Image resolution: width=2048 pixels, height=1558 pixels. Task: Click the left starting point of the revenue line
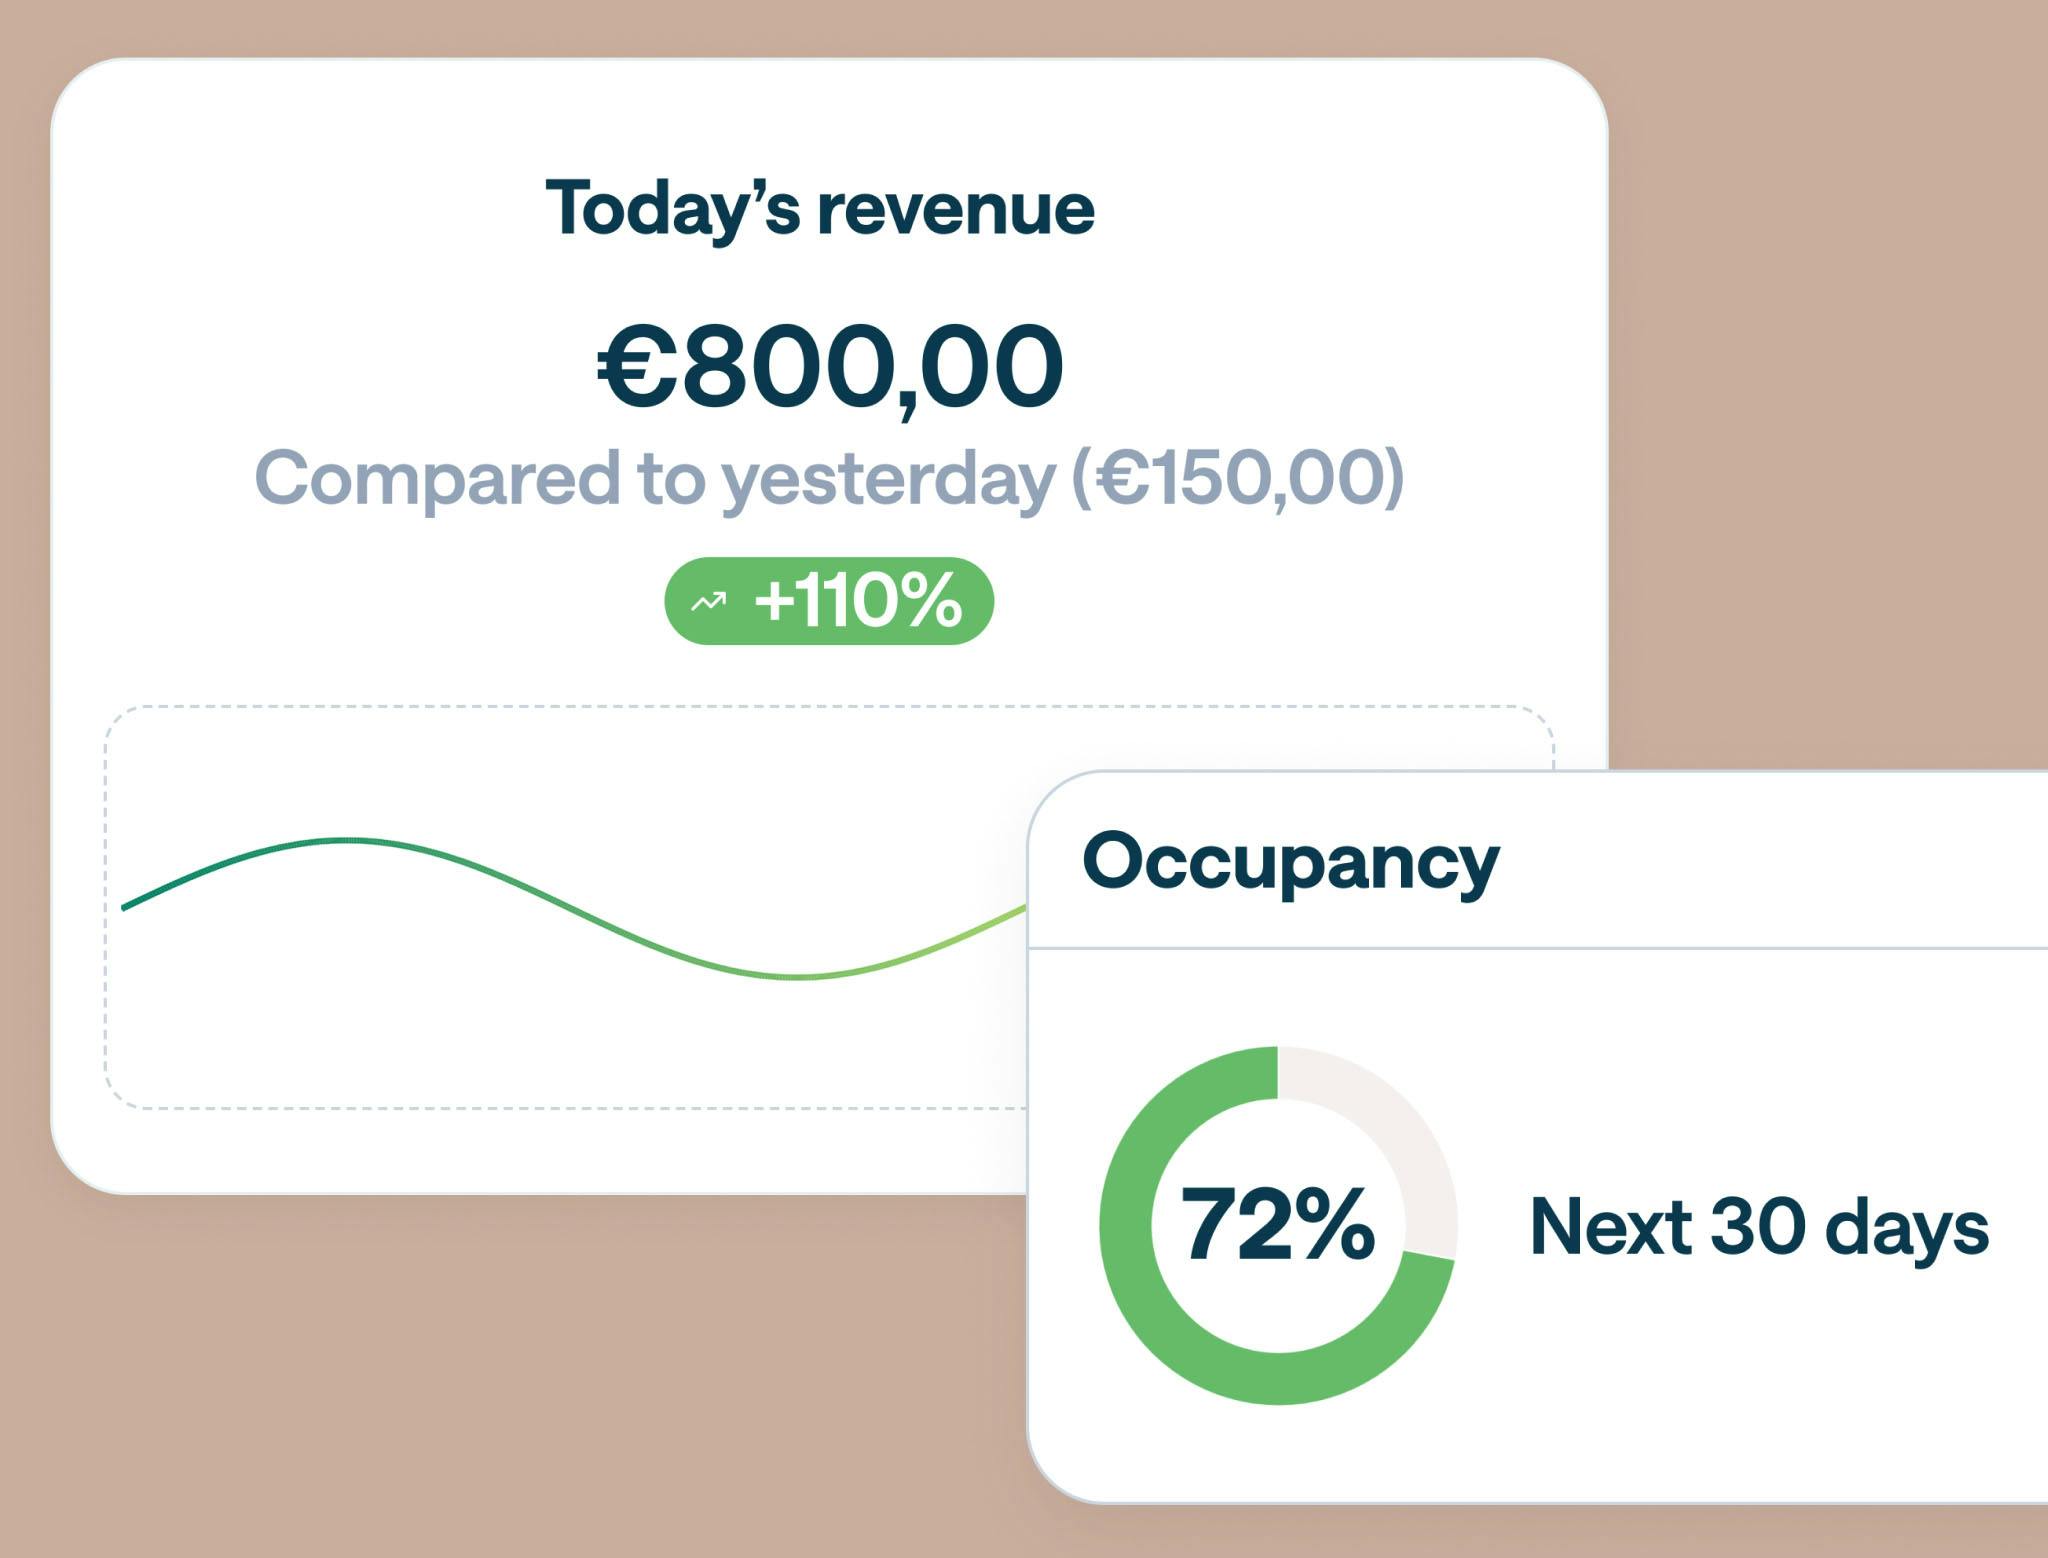pos(125,907)
